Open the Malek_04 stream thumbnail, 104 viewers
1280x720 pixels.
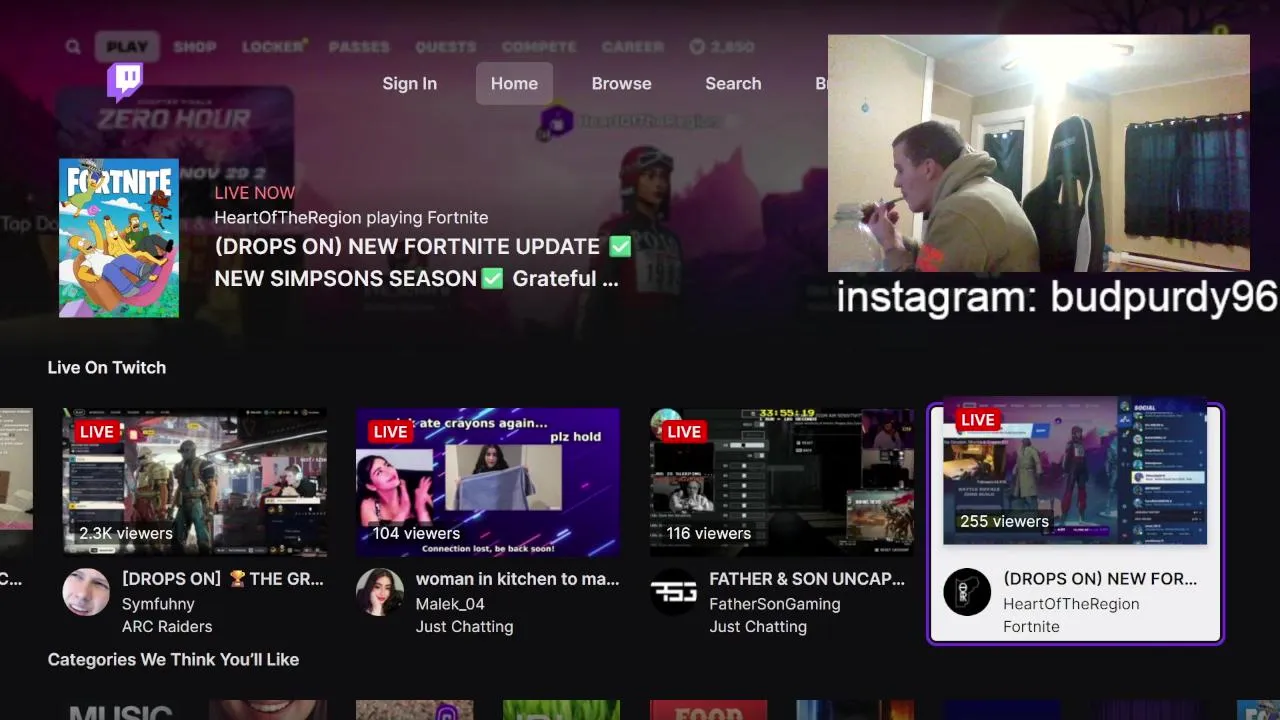click(x=488, y=481)
